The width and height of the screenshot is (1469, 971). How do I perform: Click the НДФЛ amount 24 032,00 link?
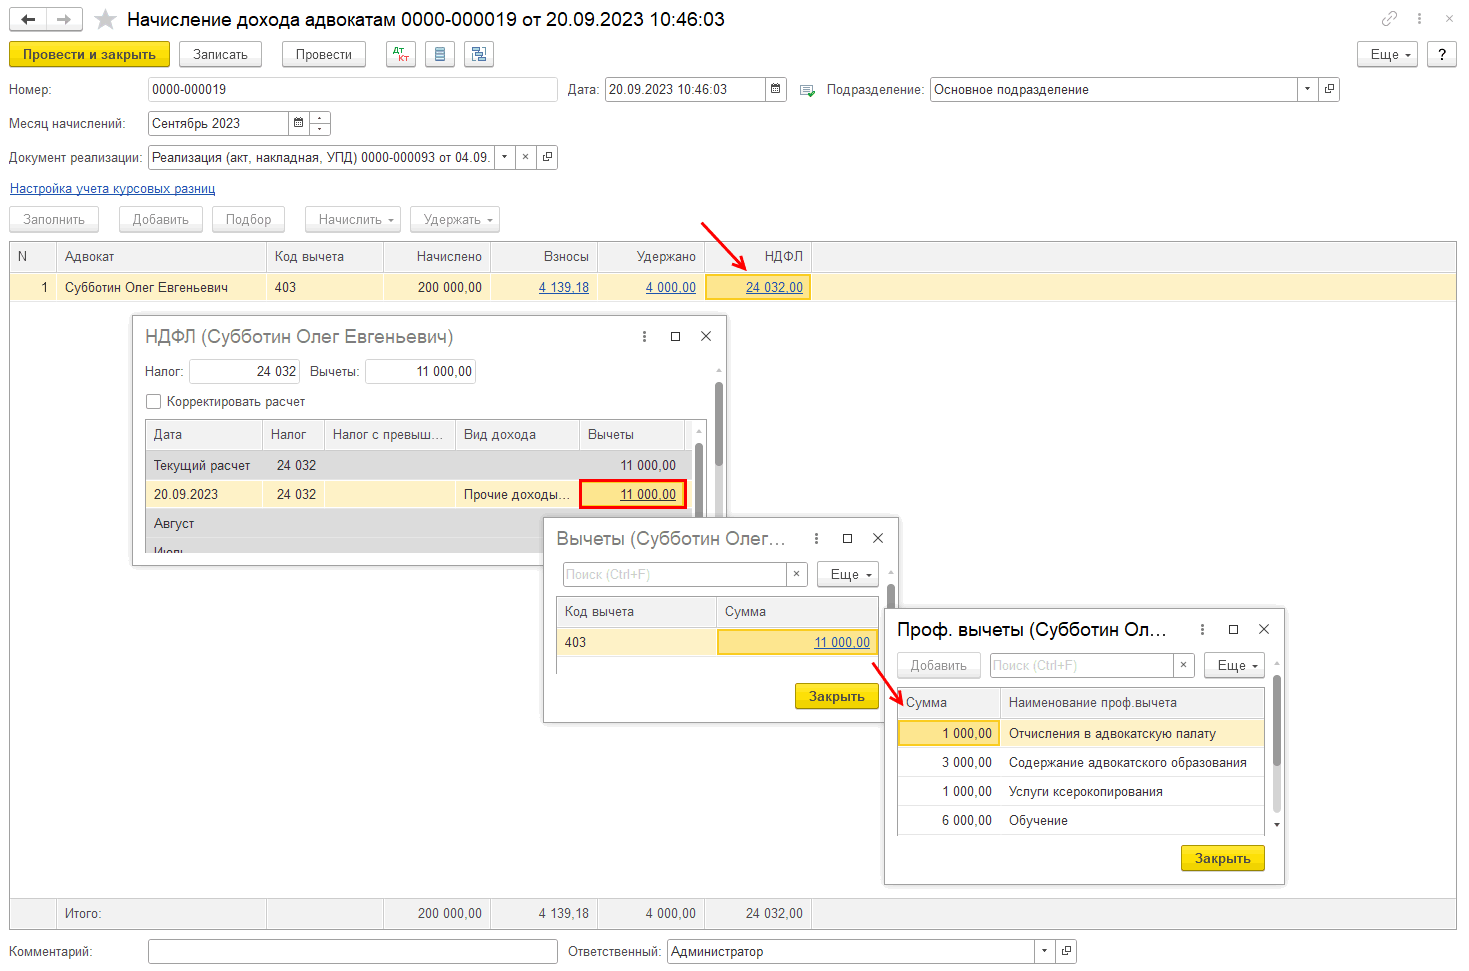coord(773,288)
